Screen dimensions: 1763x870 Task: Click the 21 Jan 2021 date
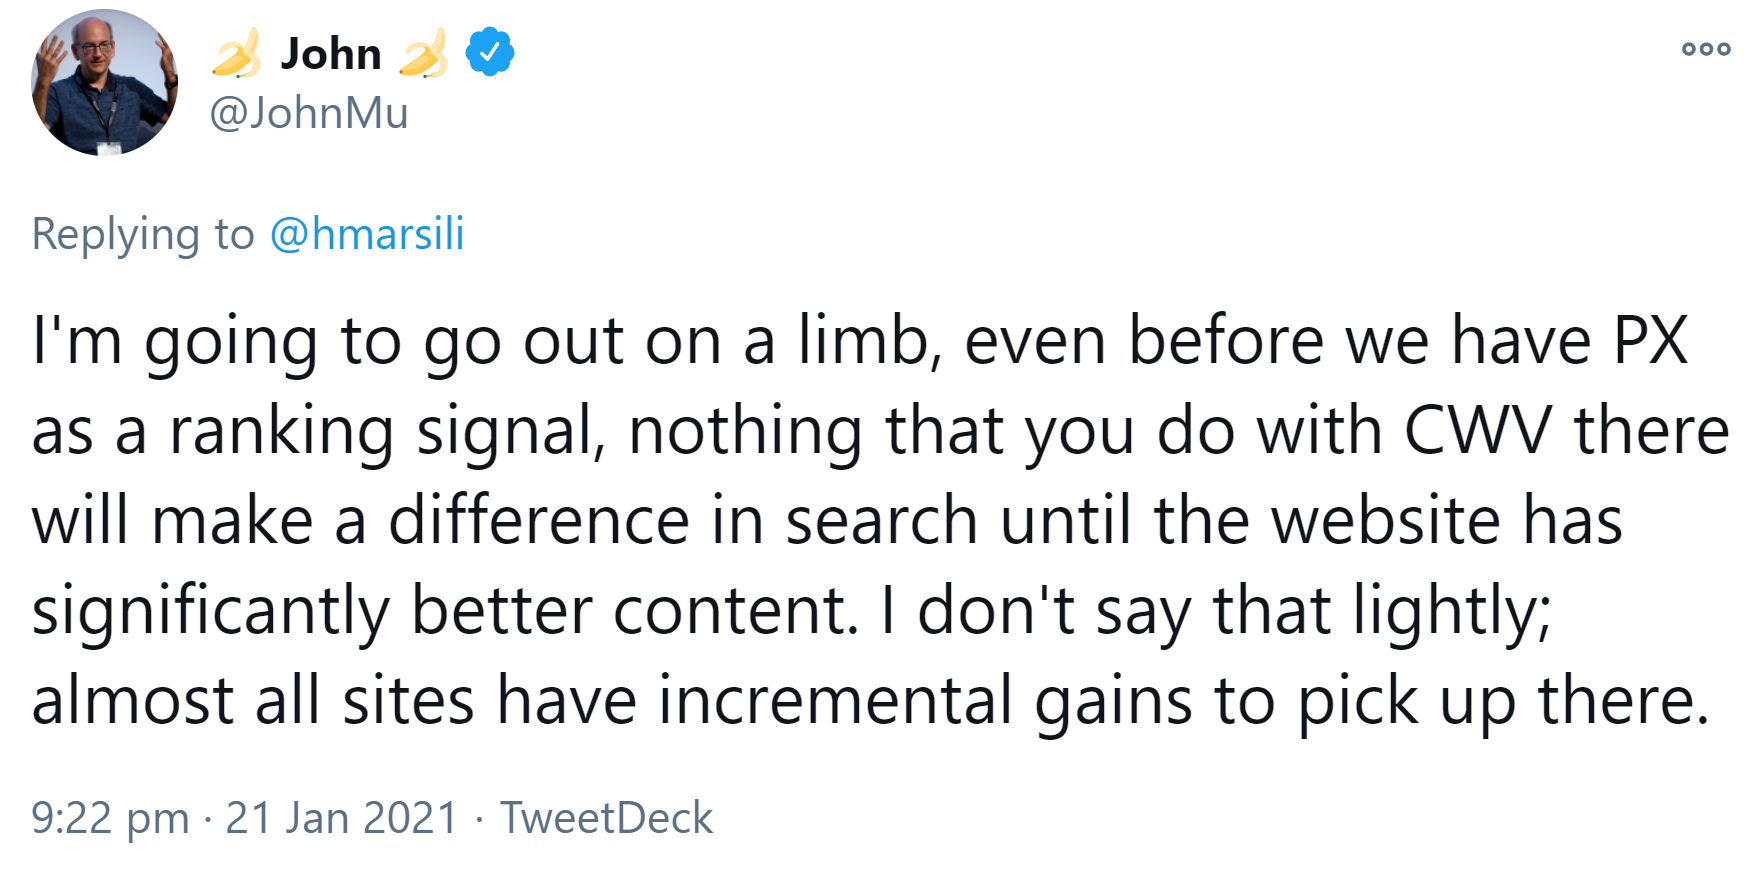pyautogui.click(x=341, y=818)
